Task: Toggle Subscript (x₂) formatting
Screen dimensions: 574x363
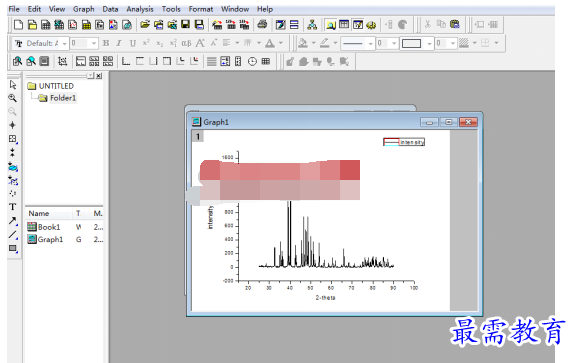Action: [x=160, y=43]
